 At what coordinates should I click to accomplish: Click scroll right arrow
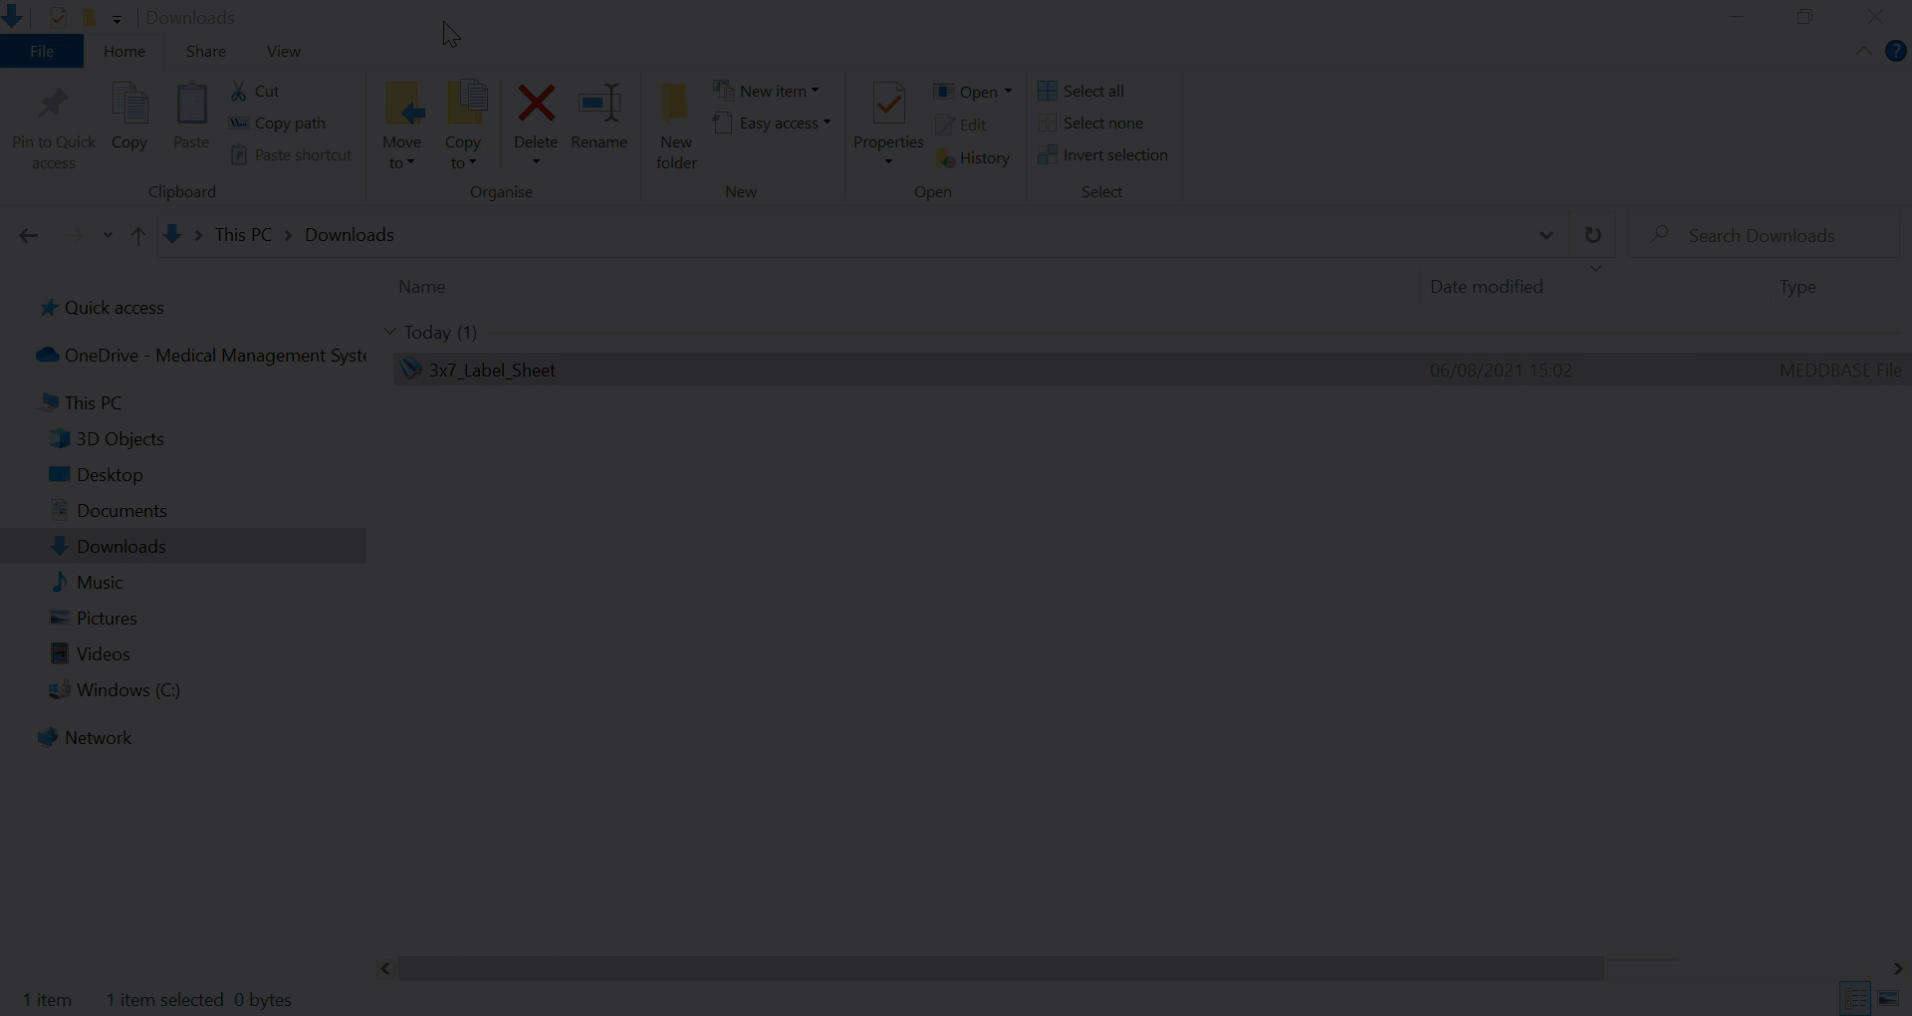1897,968
